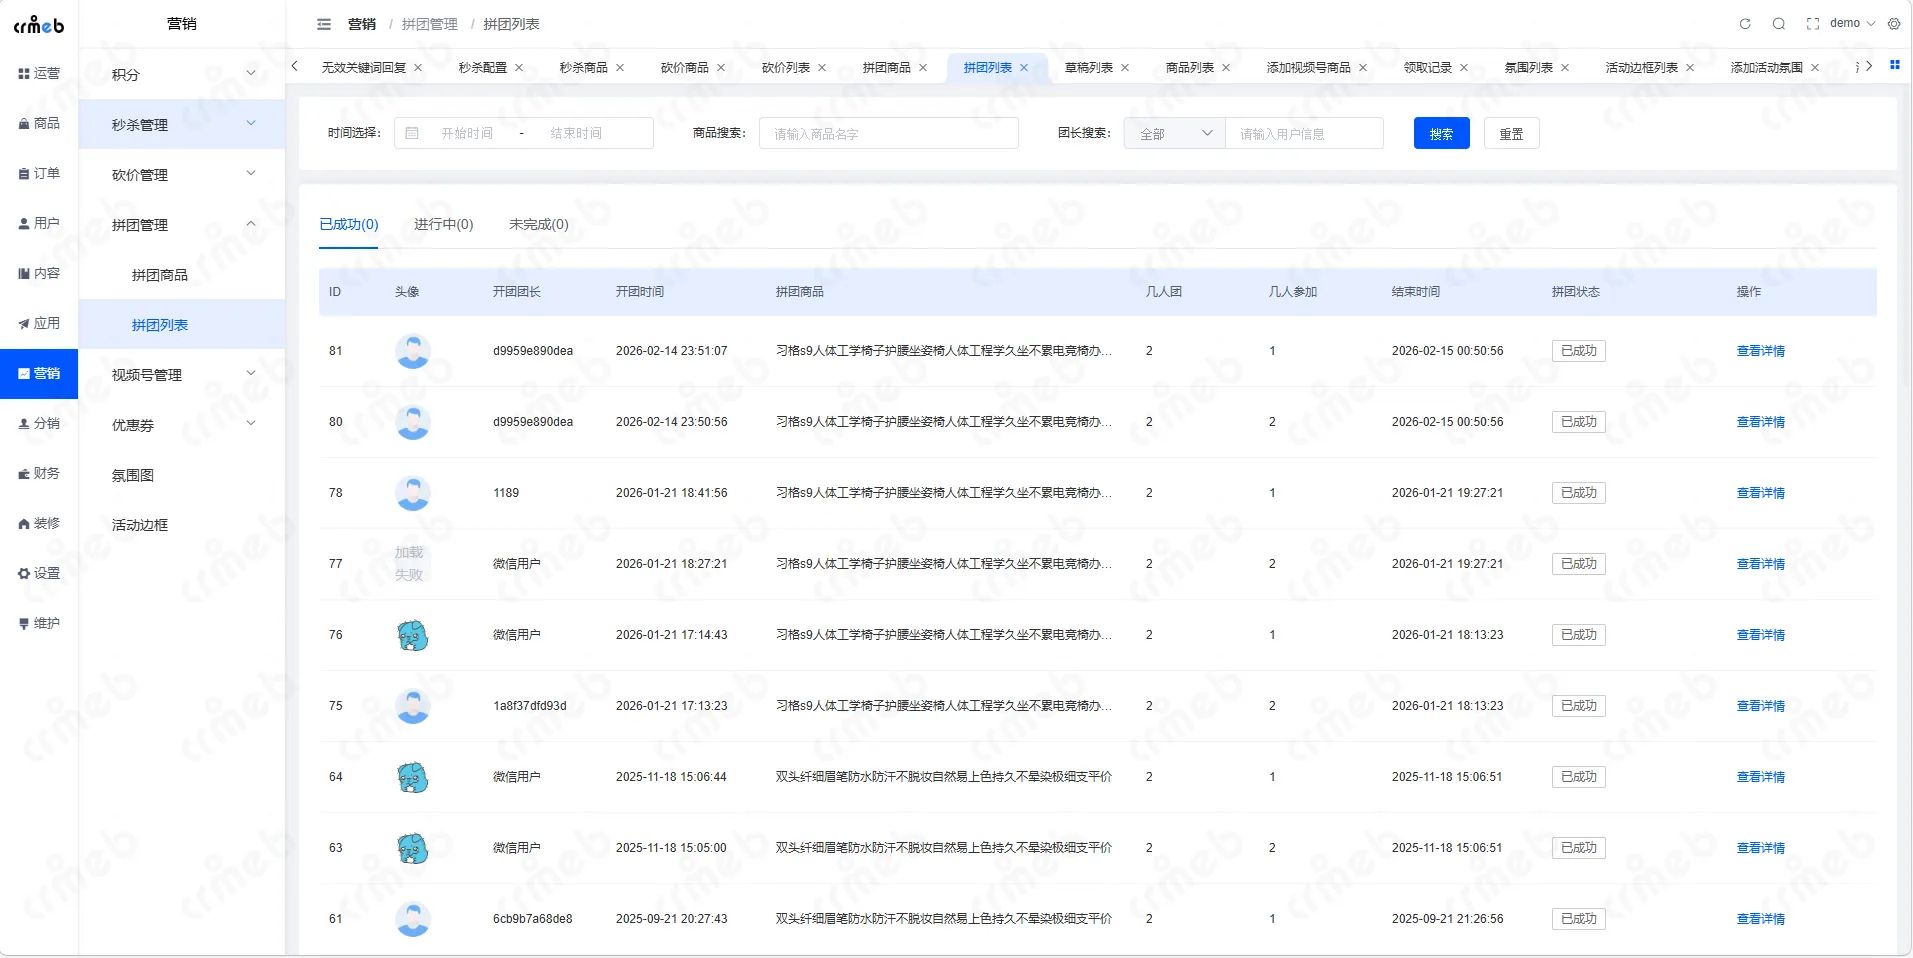The width and height of the screenshot is (1913, 958).
Task: Click the 重置 button
Action: point(1511,133)
